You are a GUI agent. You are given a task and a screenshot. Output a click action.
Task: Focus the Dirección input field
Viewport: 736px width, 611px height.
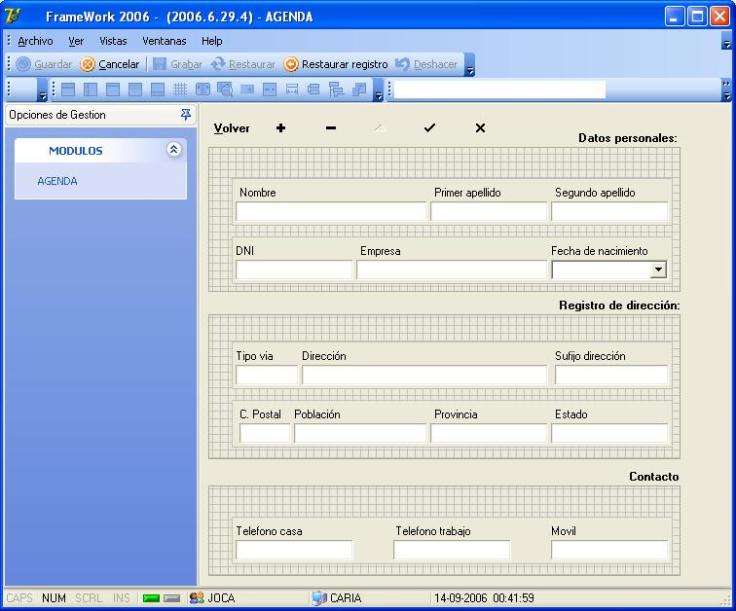tap(424, 375)
